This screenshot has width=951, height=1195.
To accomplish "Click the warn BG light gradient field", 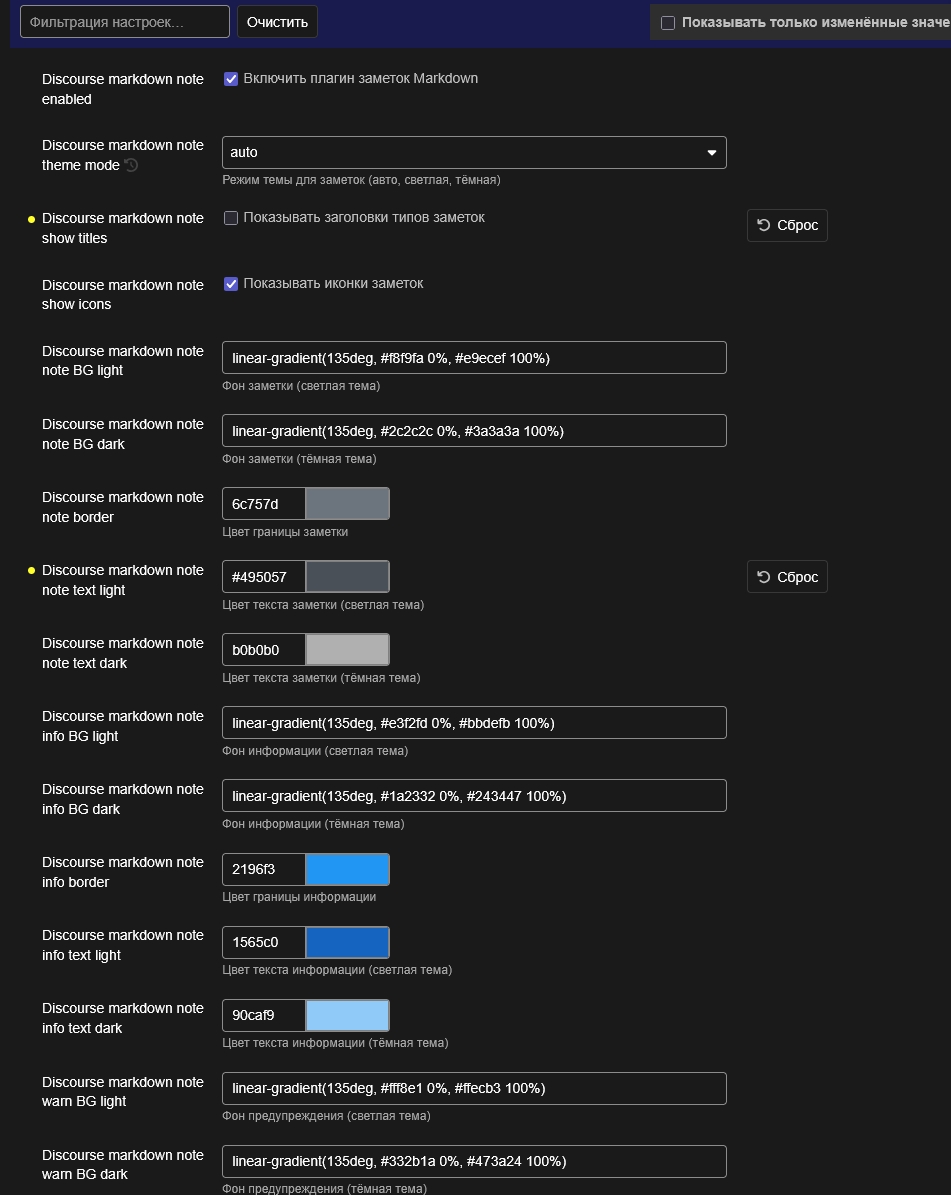I will 474,1088.
